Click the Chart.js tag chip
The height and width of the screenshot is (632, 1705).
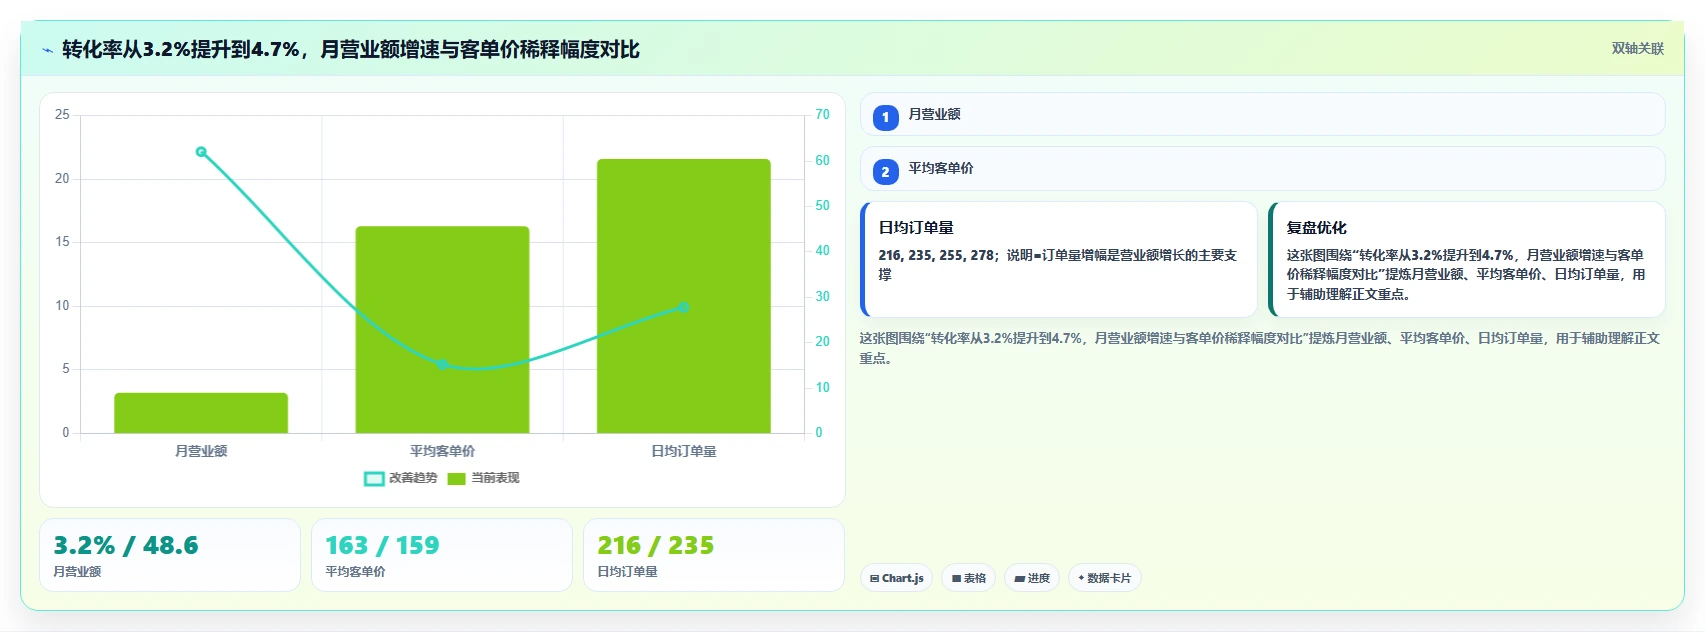pos(896,578)
